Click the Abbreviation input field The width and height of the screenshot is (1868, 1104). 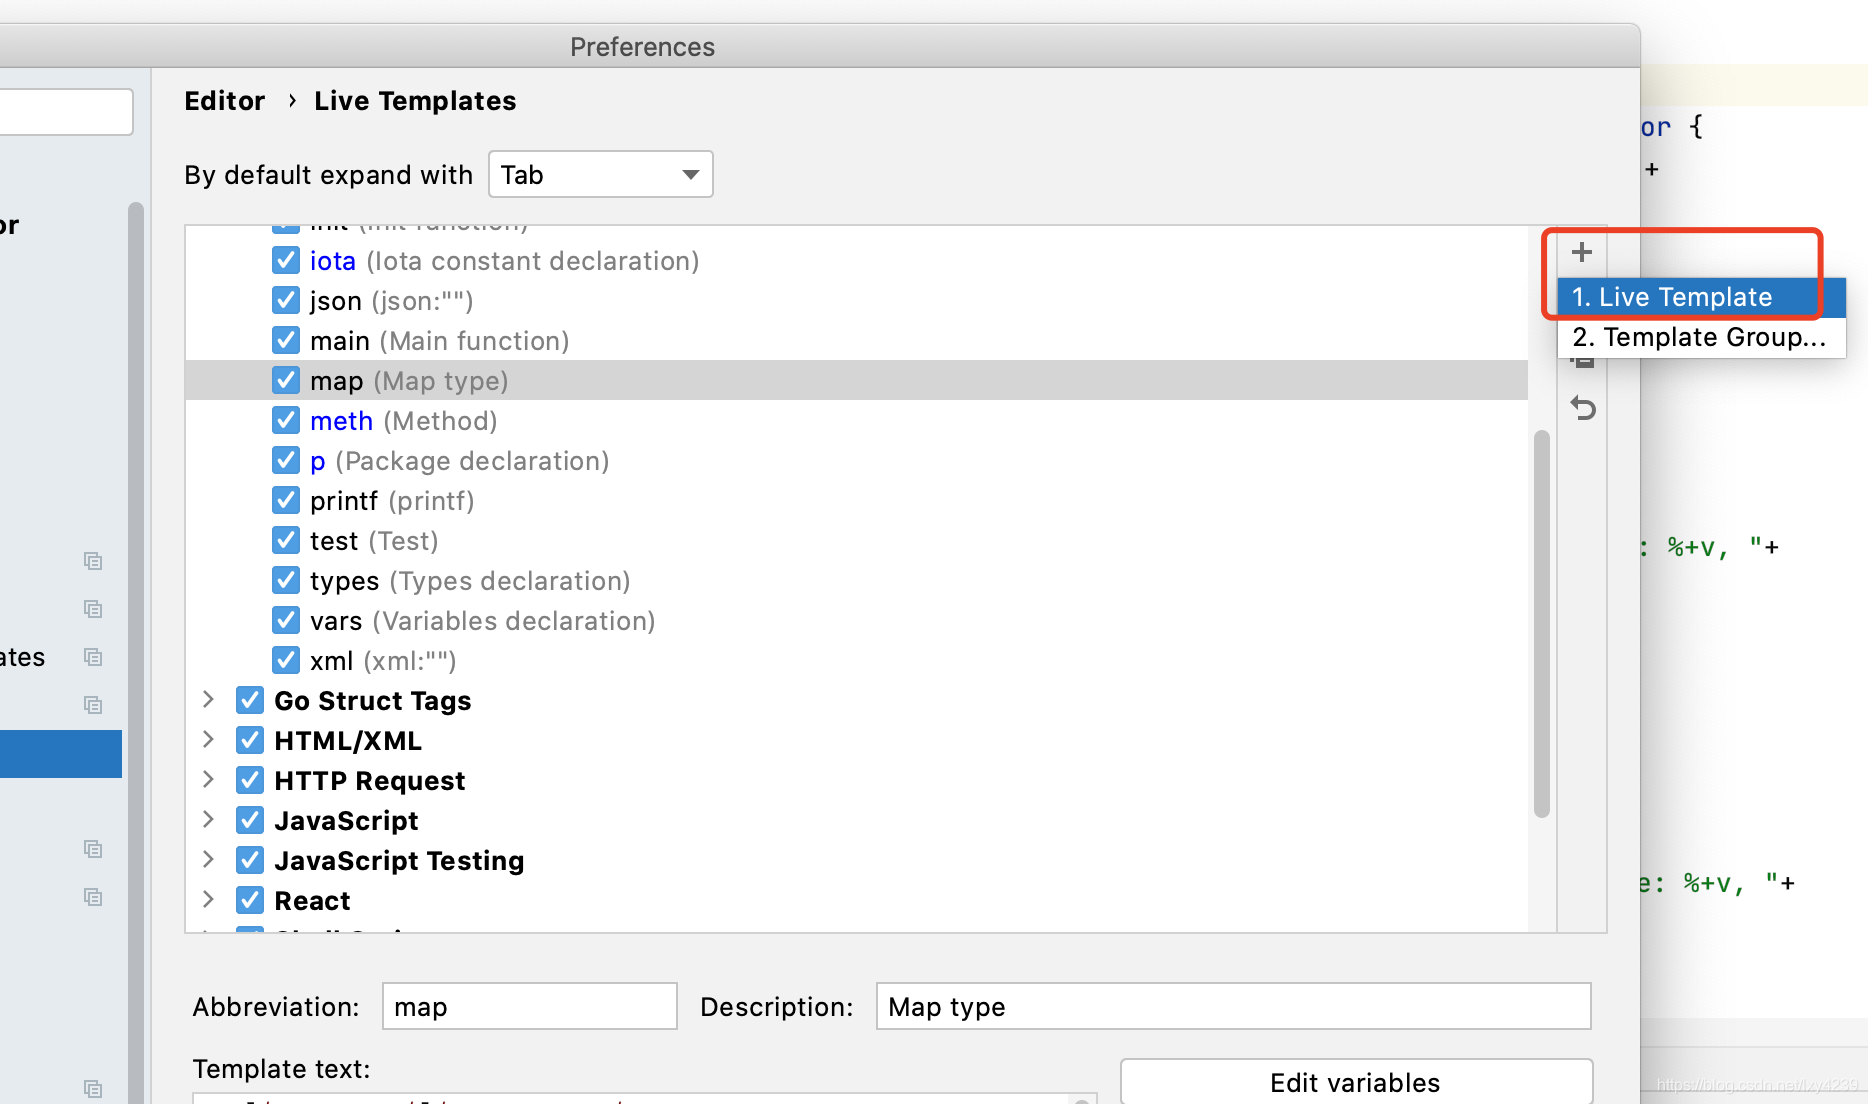click(530, 1006)
